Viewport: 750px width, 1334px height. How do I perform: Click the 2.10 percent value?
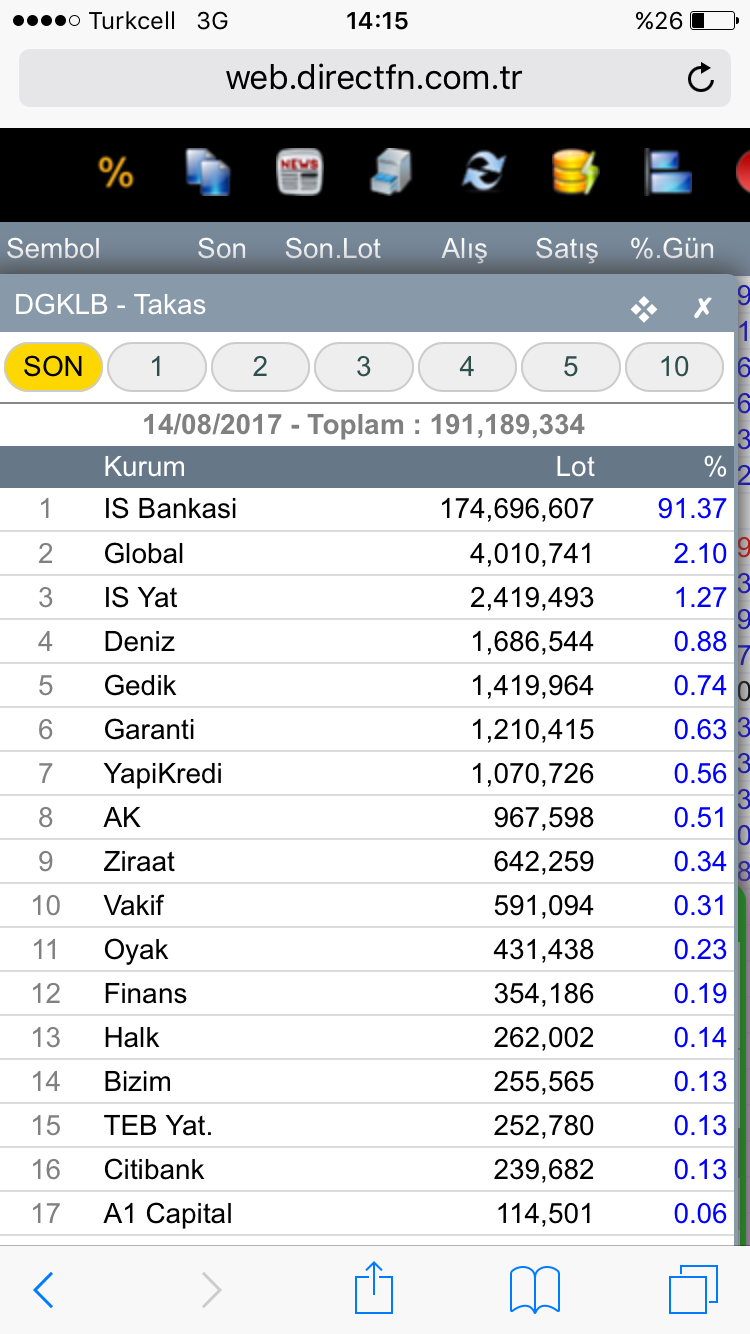click(700, 553)
